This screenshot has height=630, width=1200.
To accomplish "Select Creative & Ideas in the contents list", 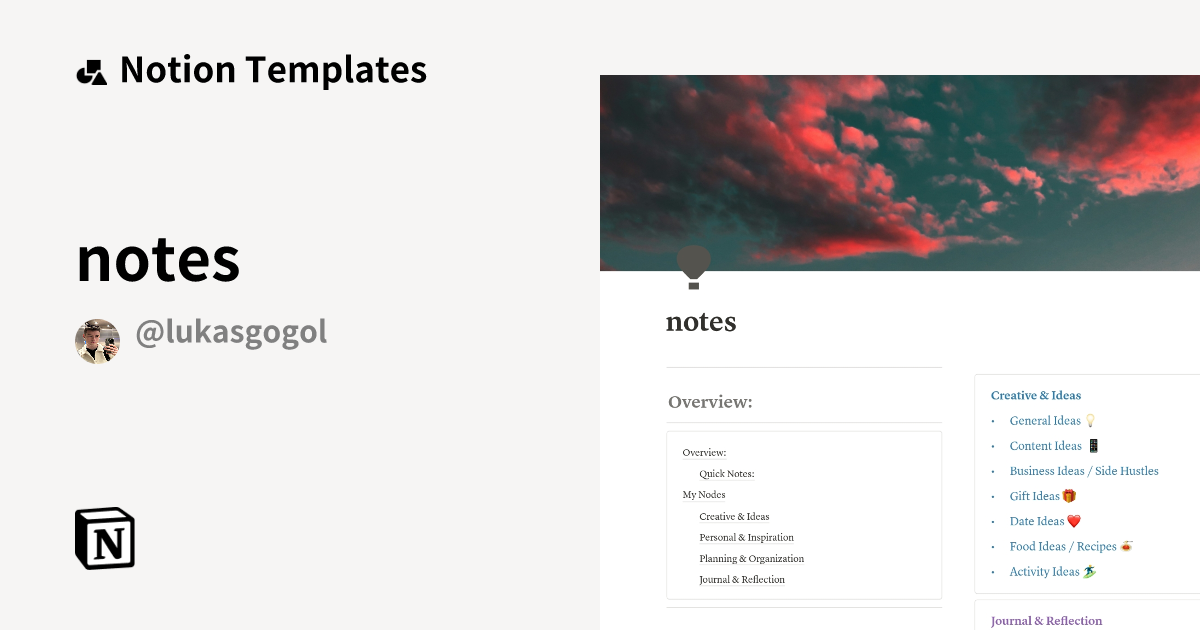I will pos(734,516).
